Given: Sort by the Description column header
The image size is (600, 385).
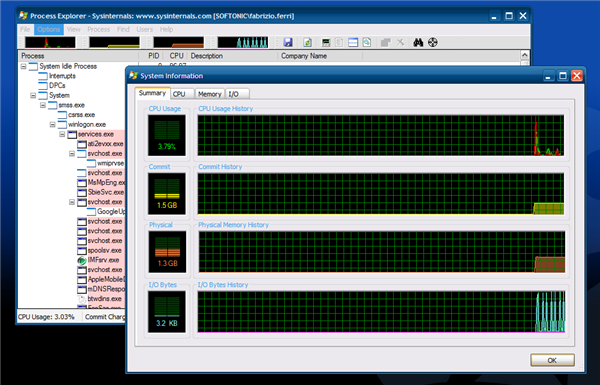Looking at the screenshot, I should pyautogui.click(x=233, y=56).
